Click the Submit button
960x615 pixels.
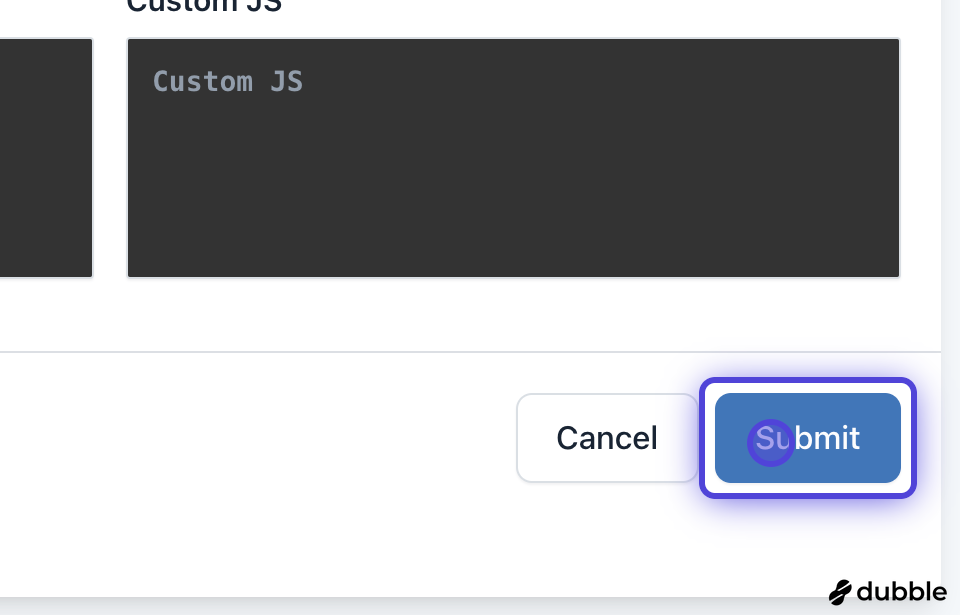[x=808, y=438]
